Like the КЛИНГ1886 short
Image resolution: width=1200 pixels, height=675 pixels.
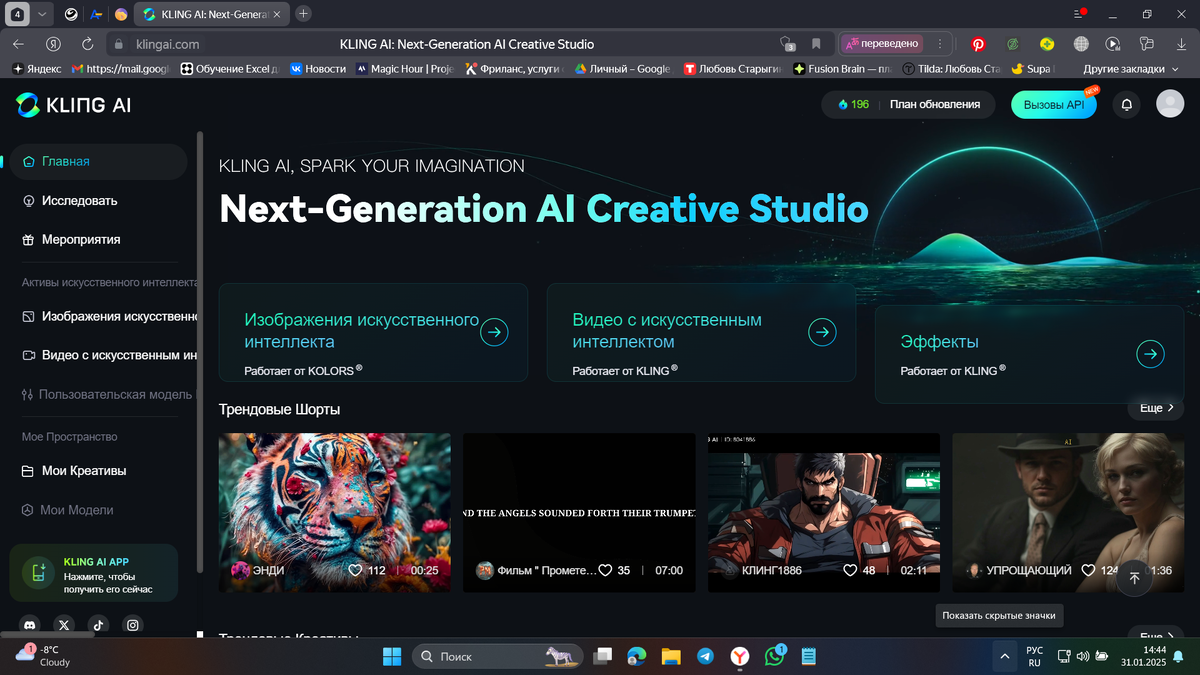tap(850, 570)
